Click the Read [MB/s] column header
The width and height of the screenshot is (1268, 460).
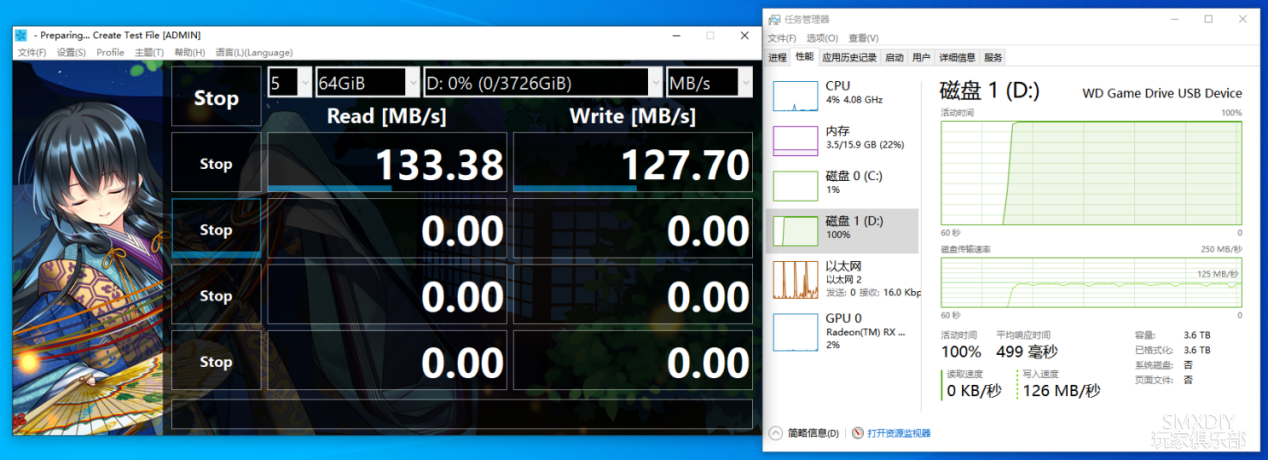(387, 116)
